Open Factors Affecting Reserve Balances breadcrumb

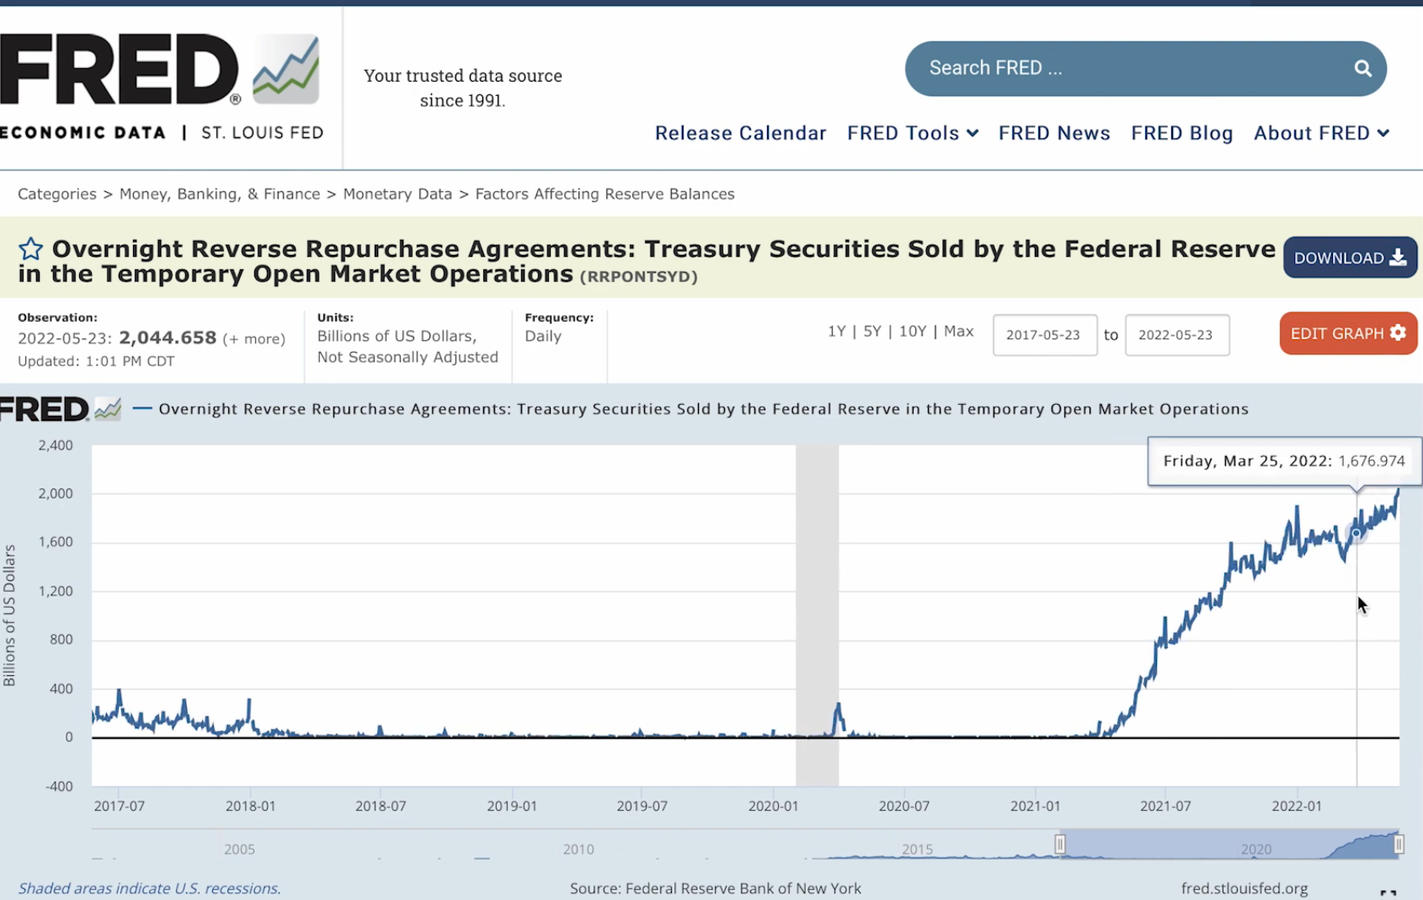605,194
